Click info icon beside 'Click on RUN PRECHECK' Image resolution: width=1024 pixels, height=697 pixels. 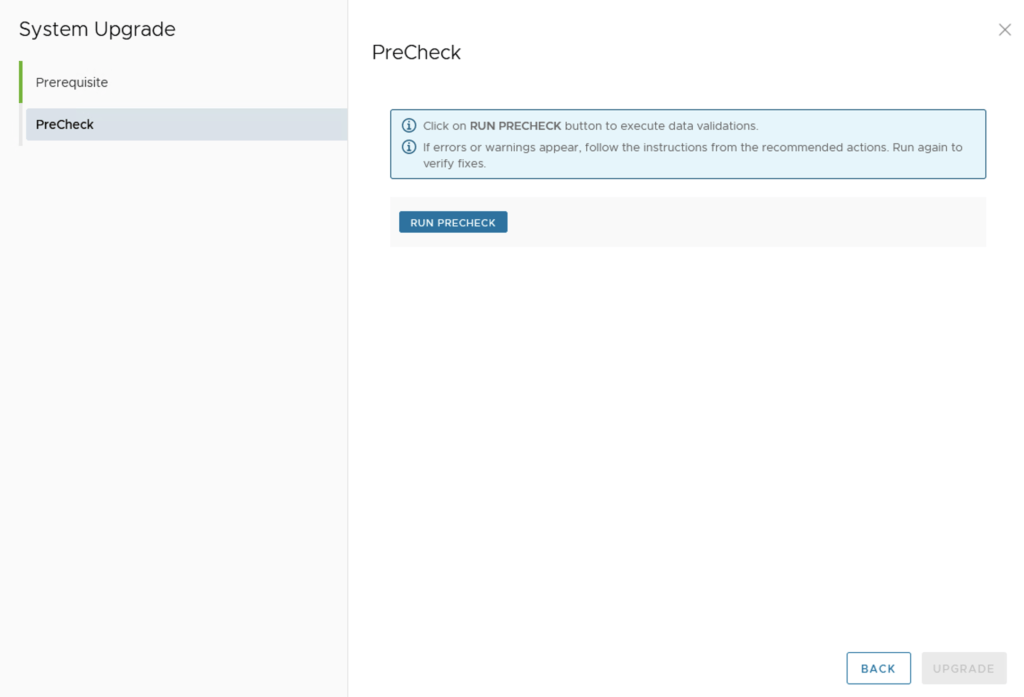pyautogui.click(x=409, y=126)
